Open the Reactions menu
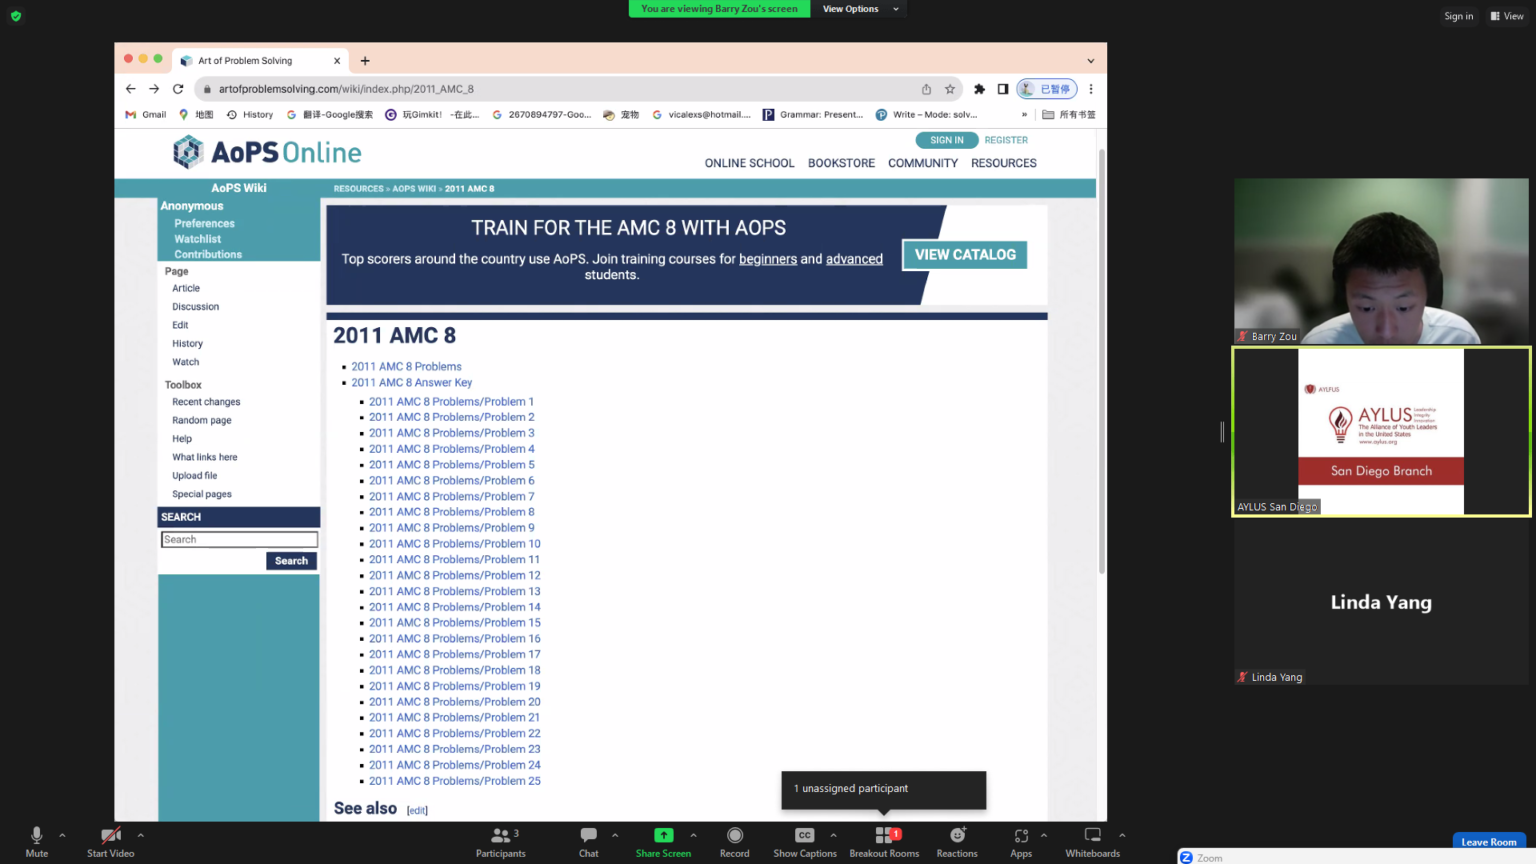Viewport: 1536px width, 864px height. [957, 842]
